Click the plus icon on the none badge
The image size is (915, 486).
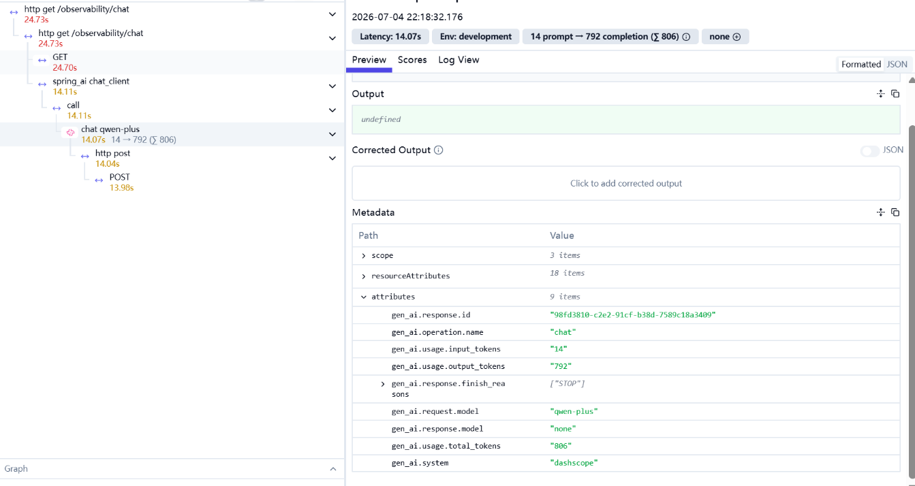tap(736, 37)
